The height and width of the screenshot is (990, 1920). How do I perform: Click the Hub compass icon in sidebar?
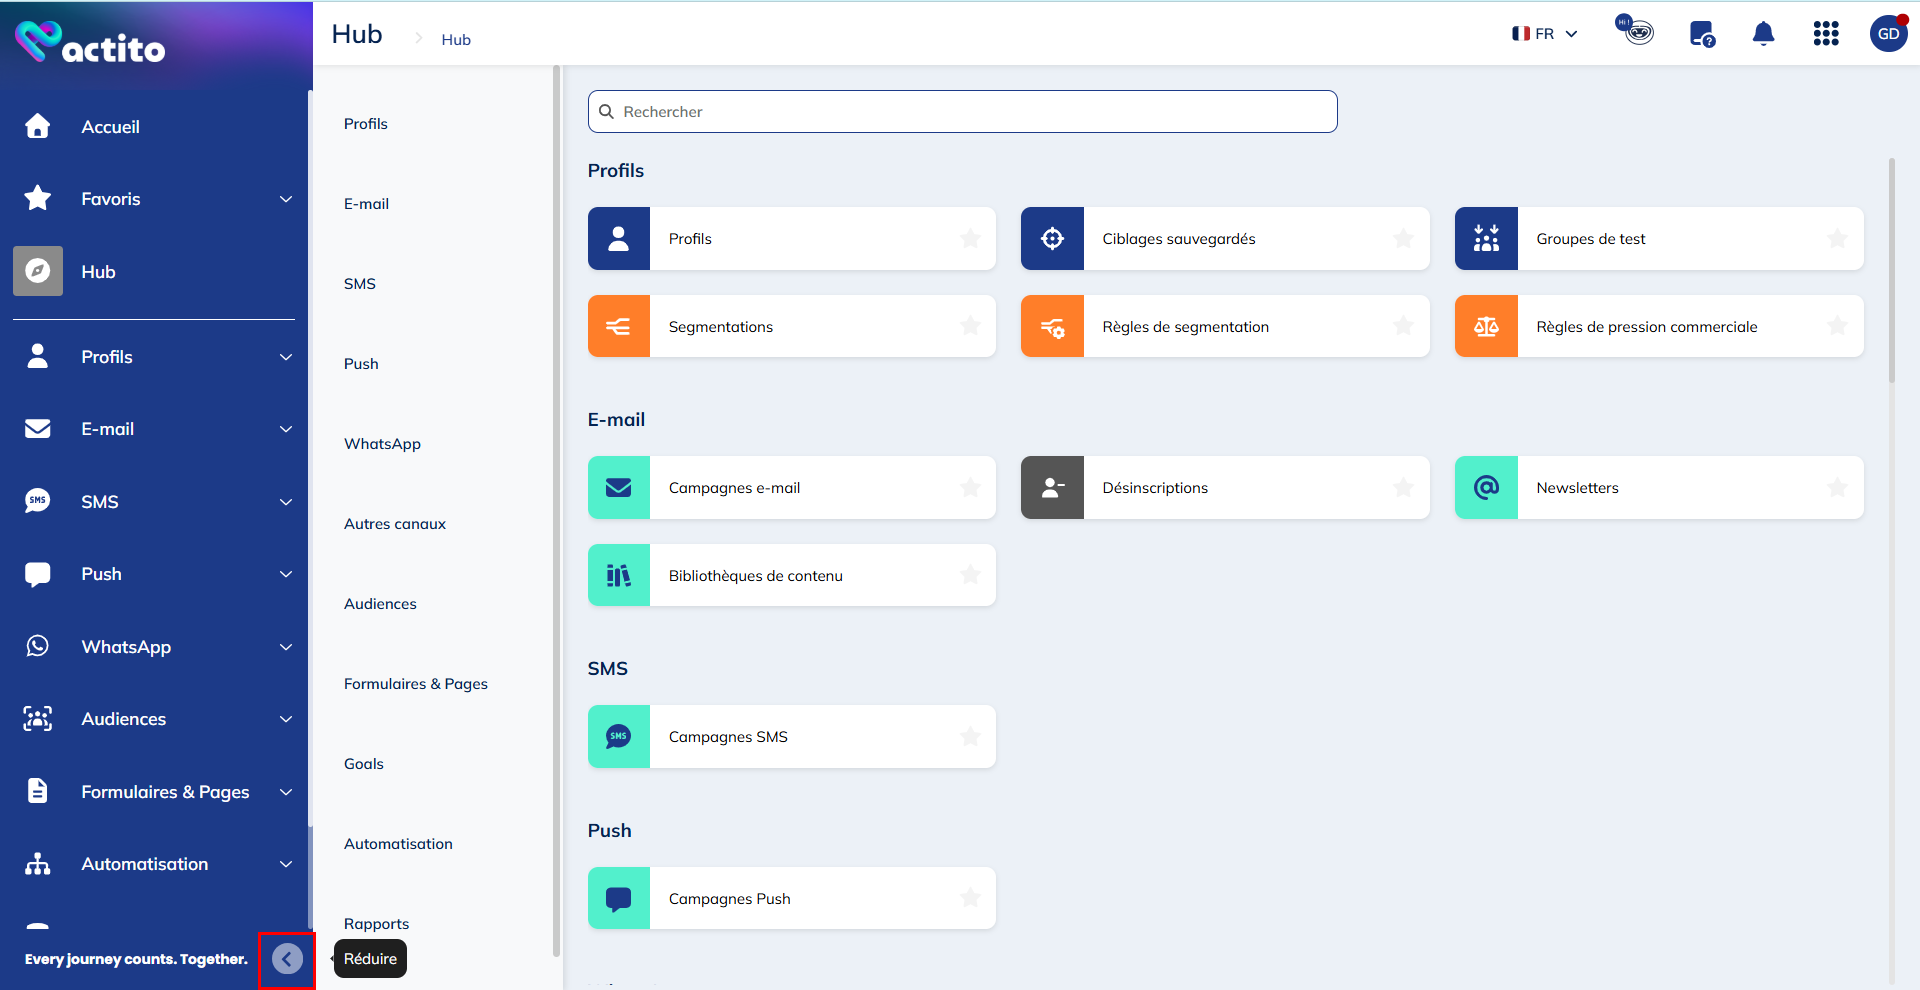pos(38,271)
